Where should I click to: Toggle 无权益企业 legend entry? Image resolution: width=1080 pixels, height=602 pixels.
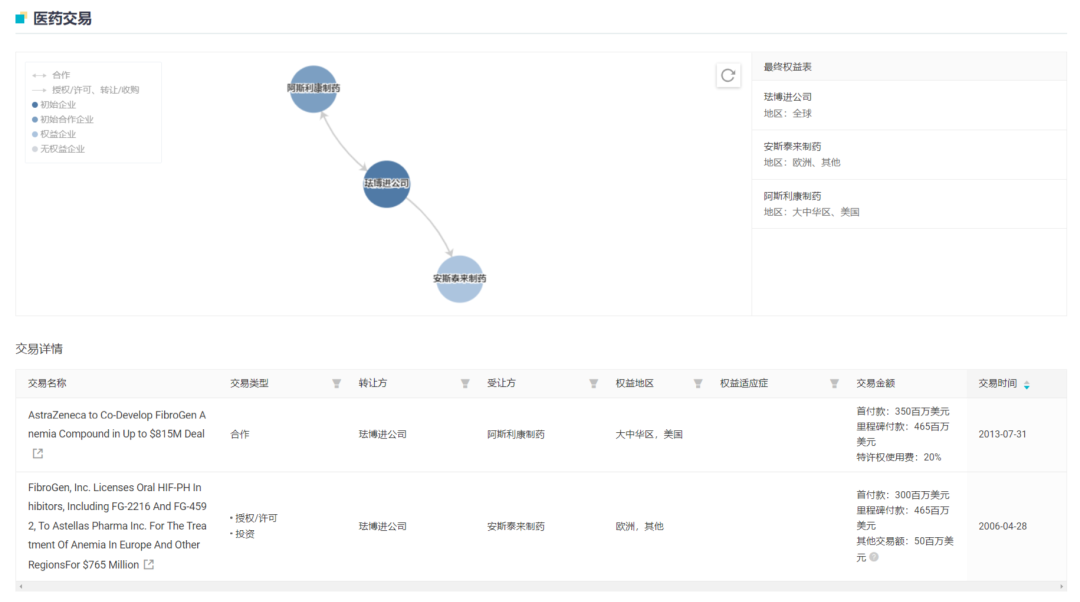[x=59, y=149]
